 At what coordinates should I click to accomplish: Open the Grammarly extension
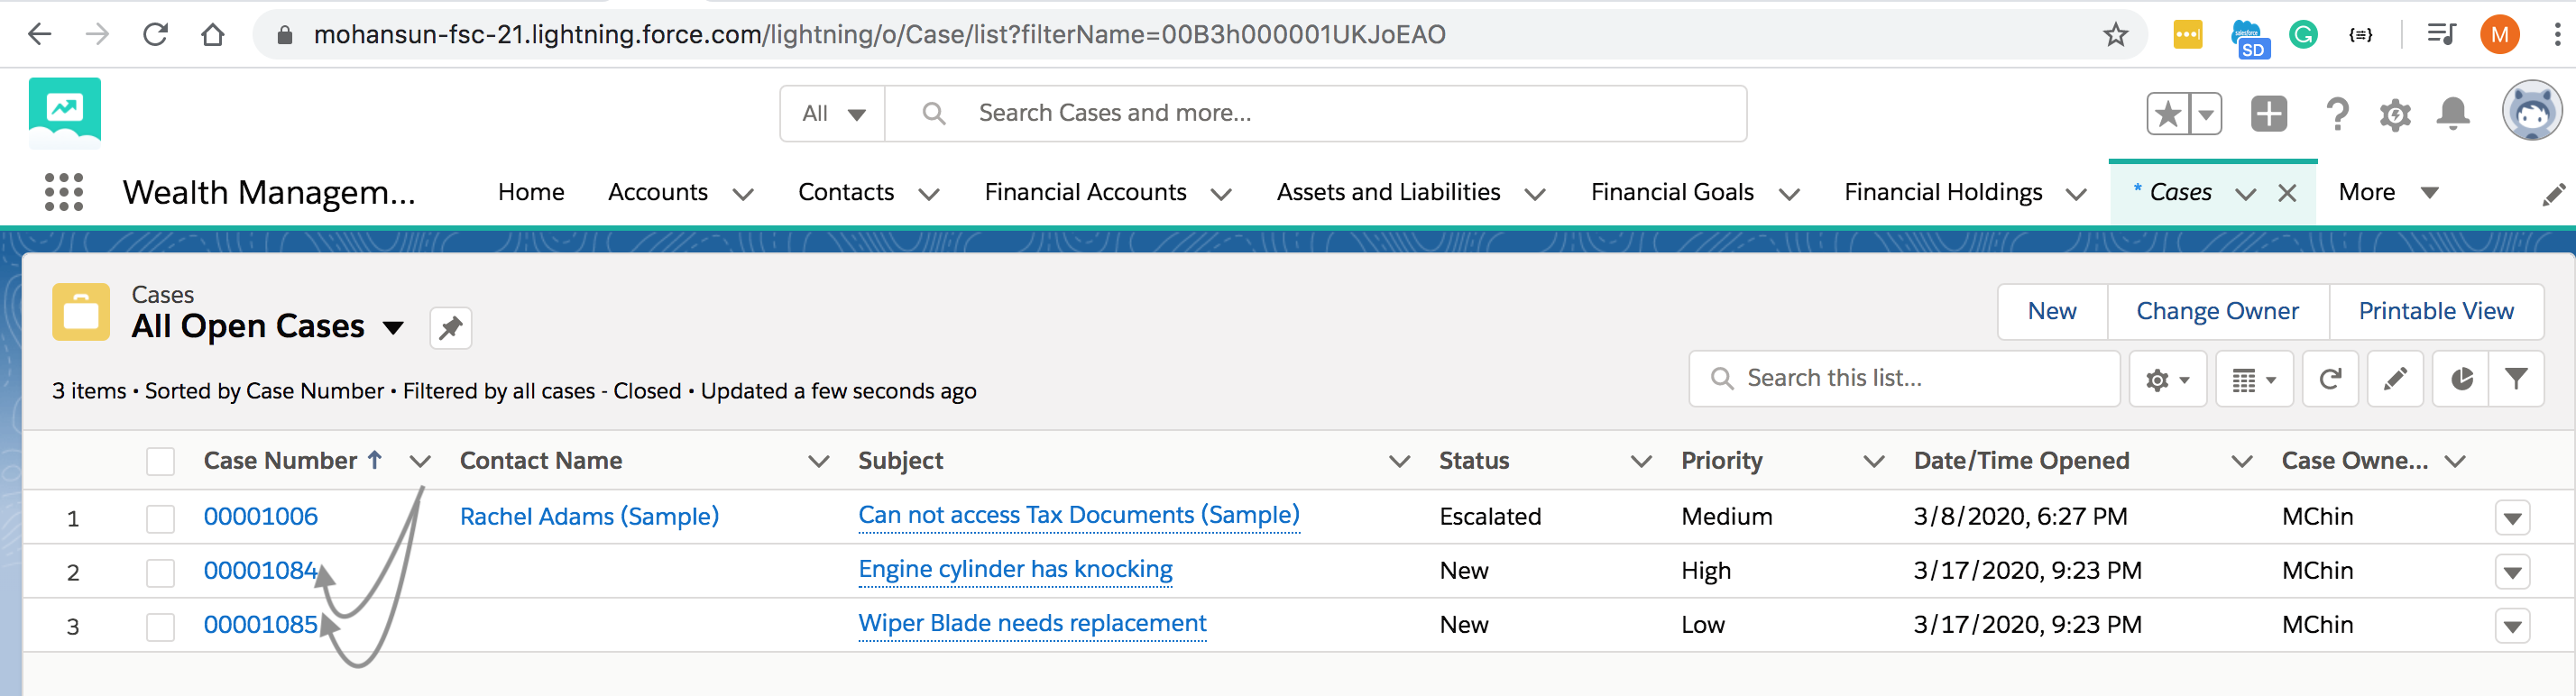(x=2303, y=35)
